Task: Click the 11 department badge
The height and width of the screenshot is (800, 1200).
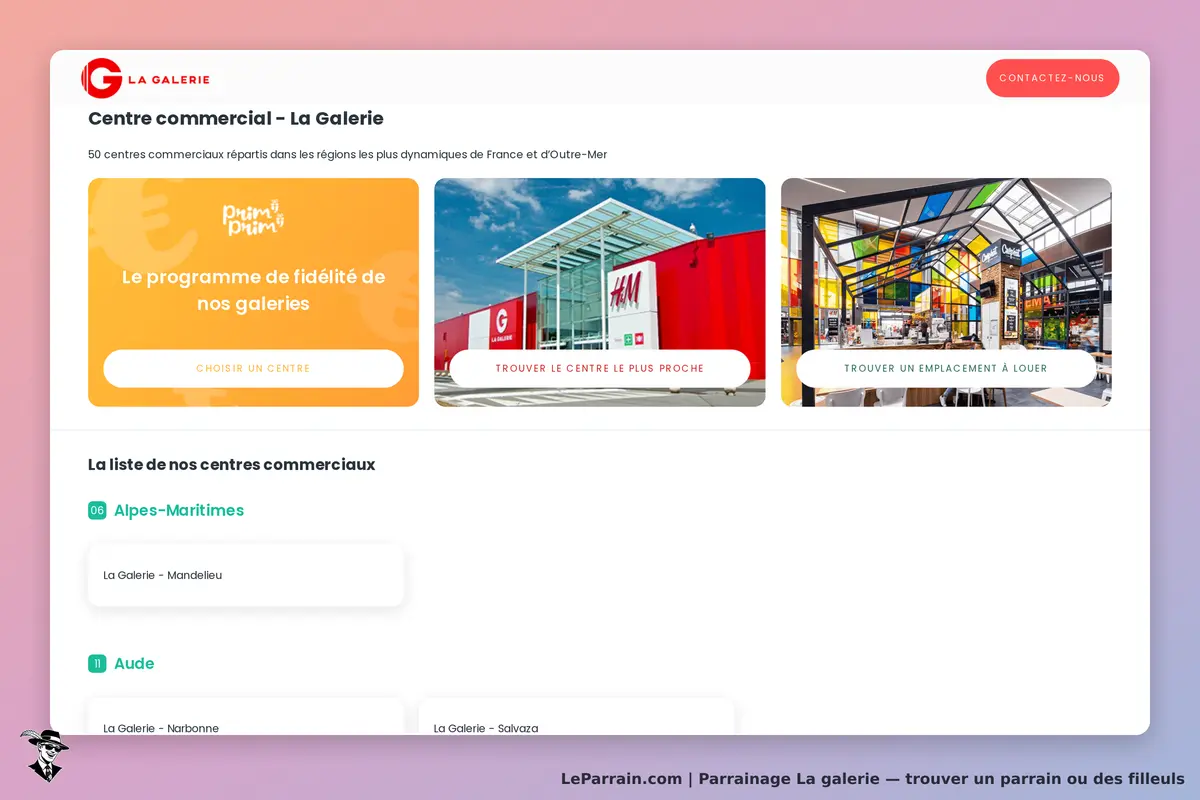Action: pyautogui.click(x=97, y=663)
